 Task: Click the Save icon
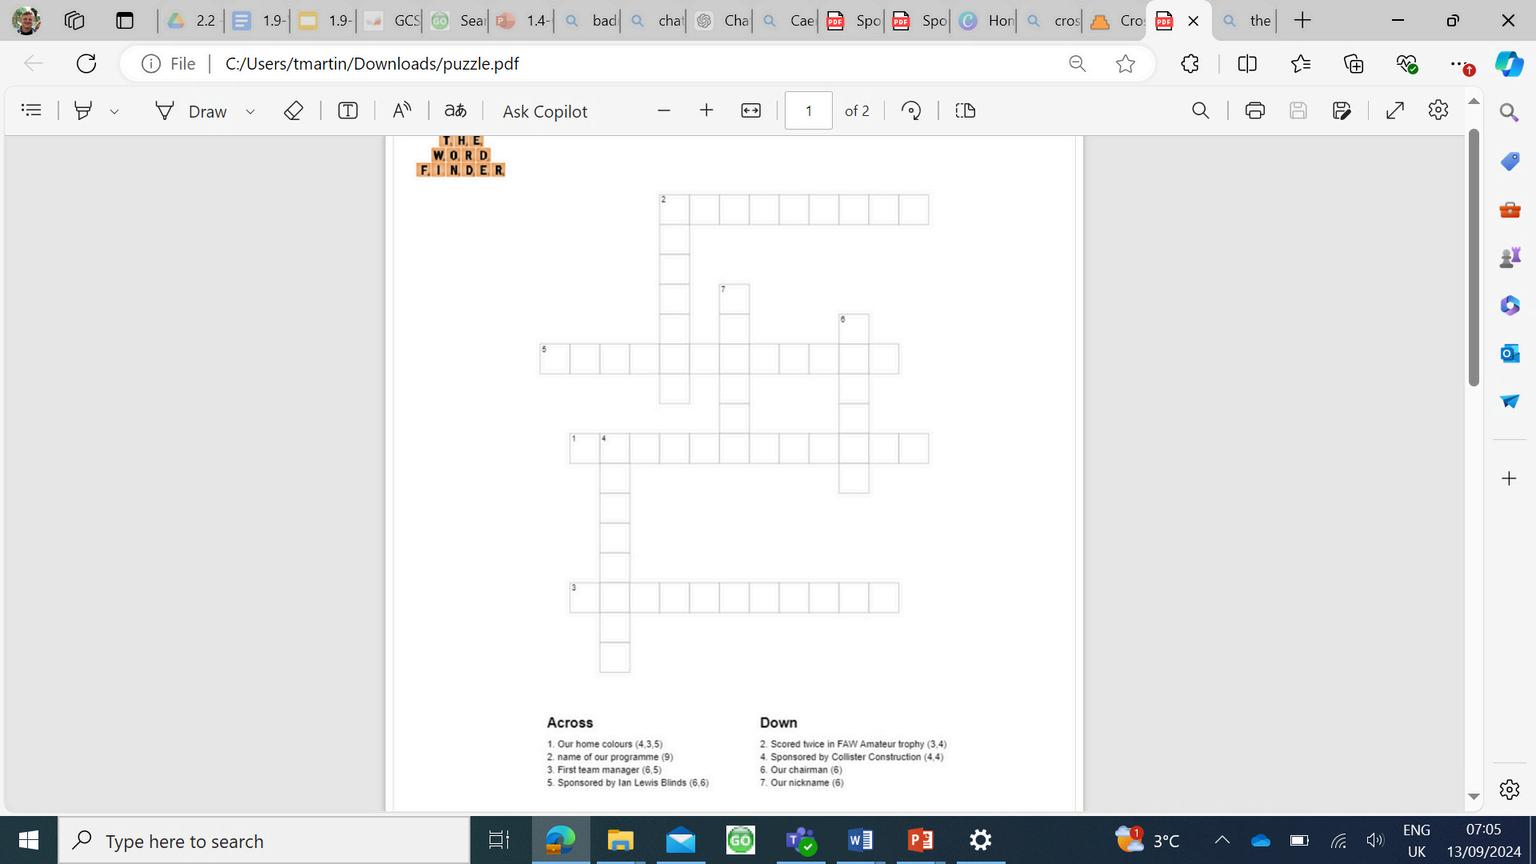click(x=1298, y=110)
